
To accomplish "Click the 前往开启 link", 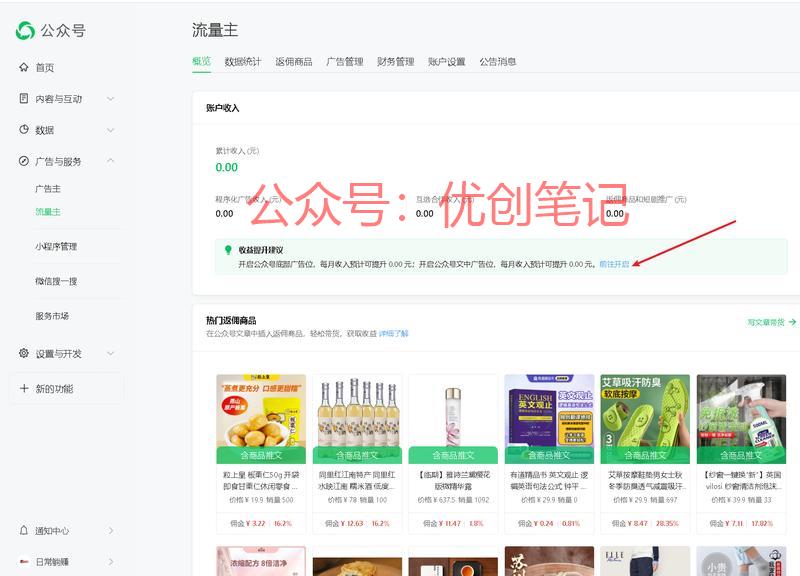I will pyautogui.click(x=614, y=264).
